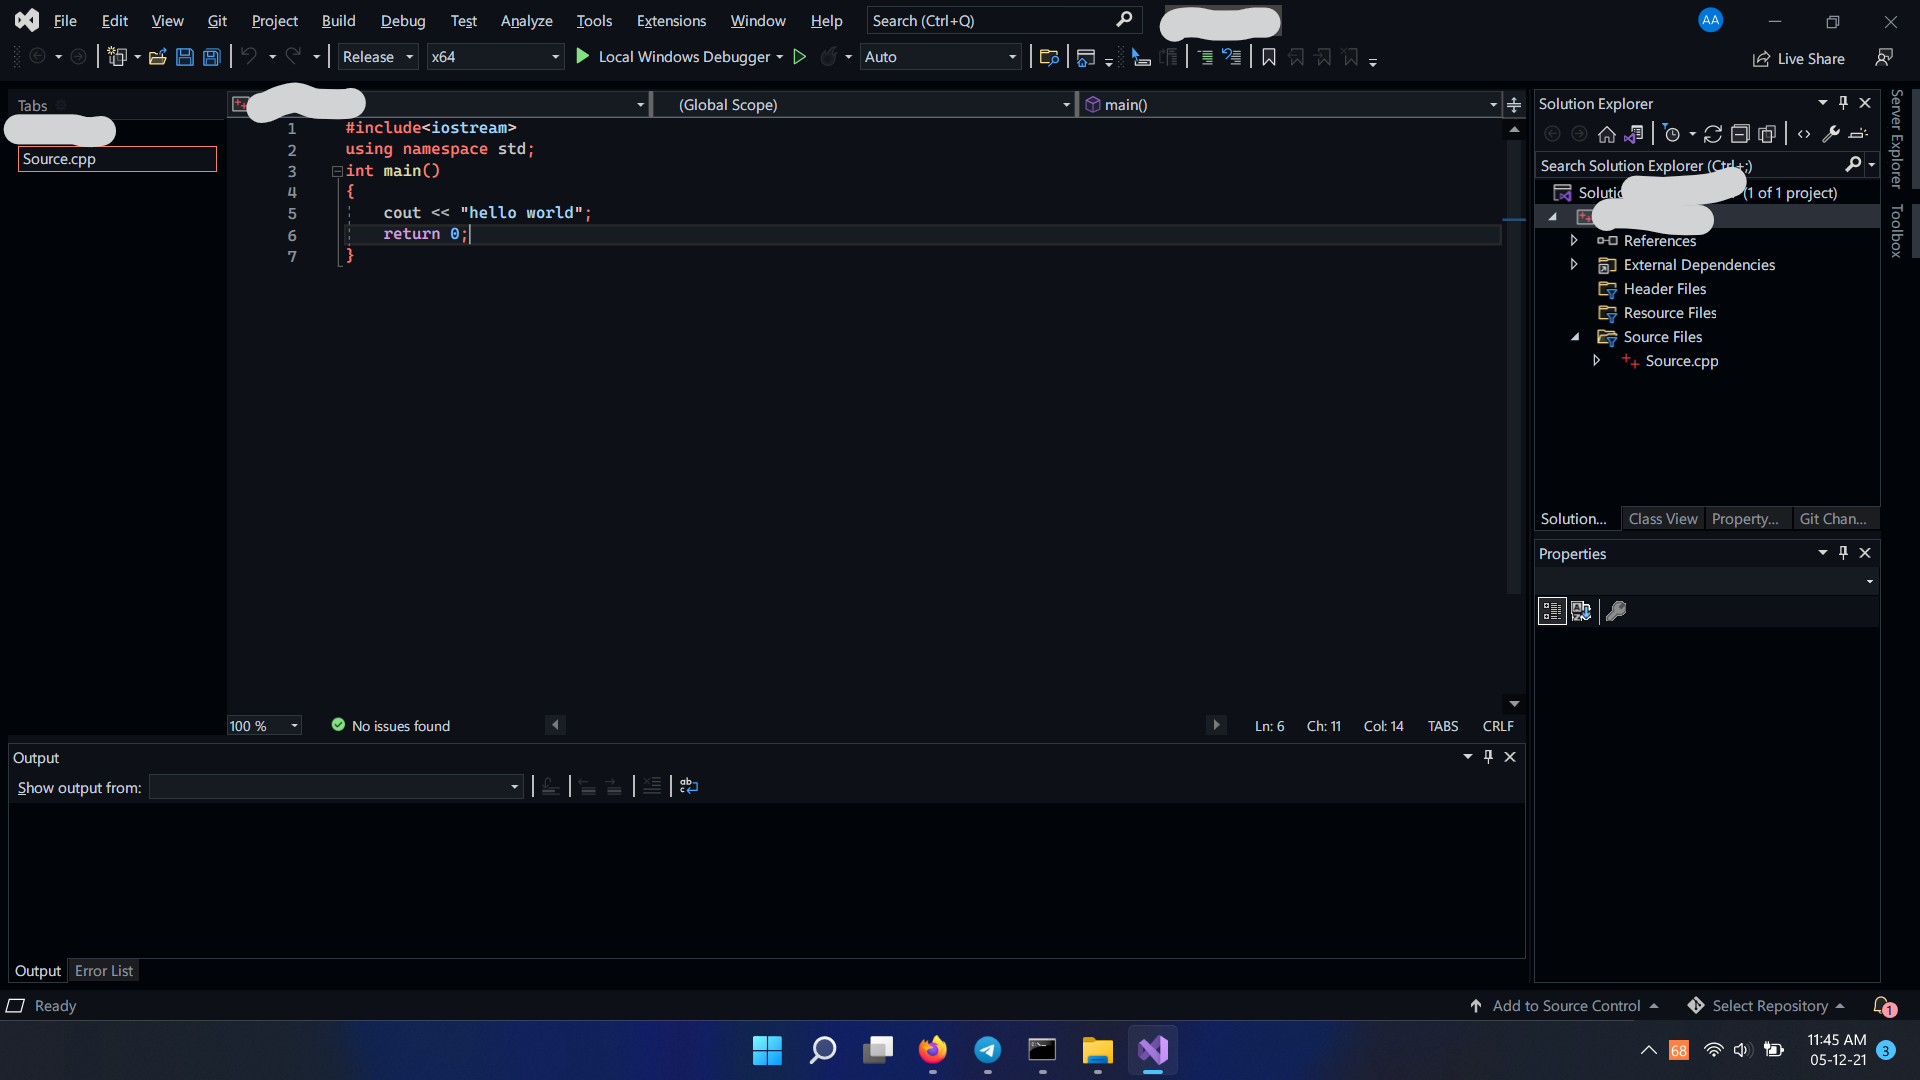
Task: Click Add to Source Control
Action: click(1565, 1006)
